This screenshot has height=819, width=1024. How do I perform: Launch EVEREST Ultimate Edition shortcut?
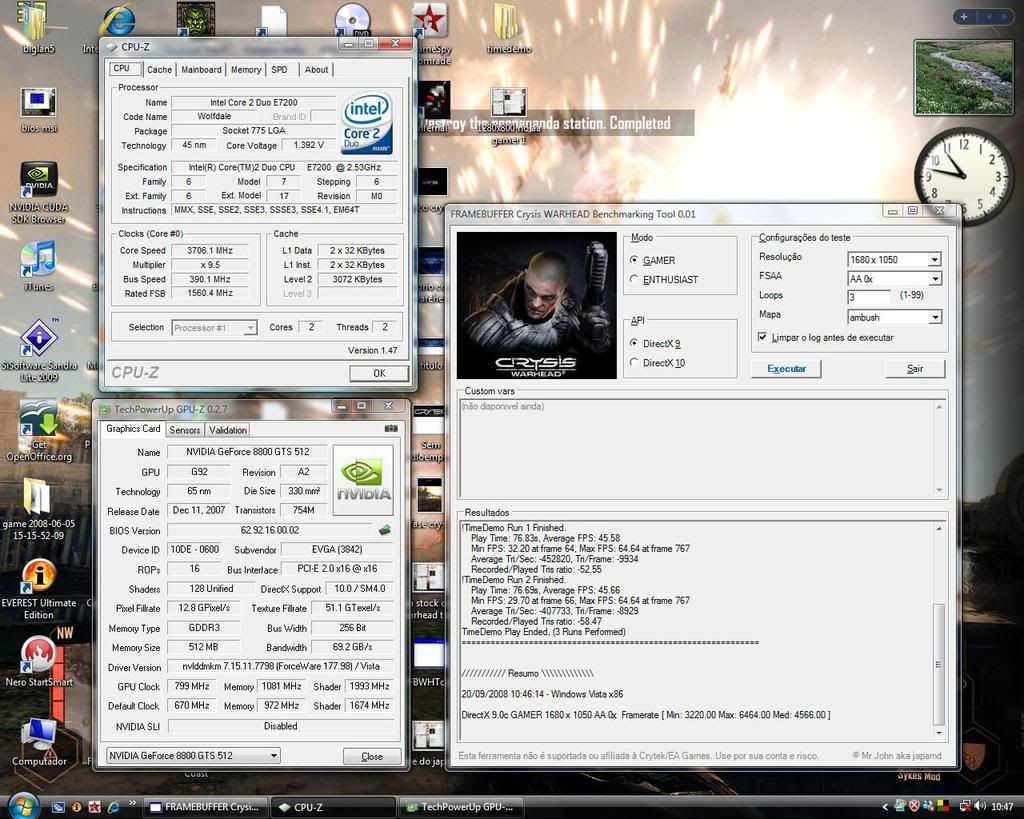(x=39, y=590)
